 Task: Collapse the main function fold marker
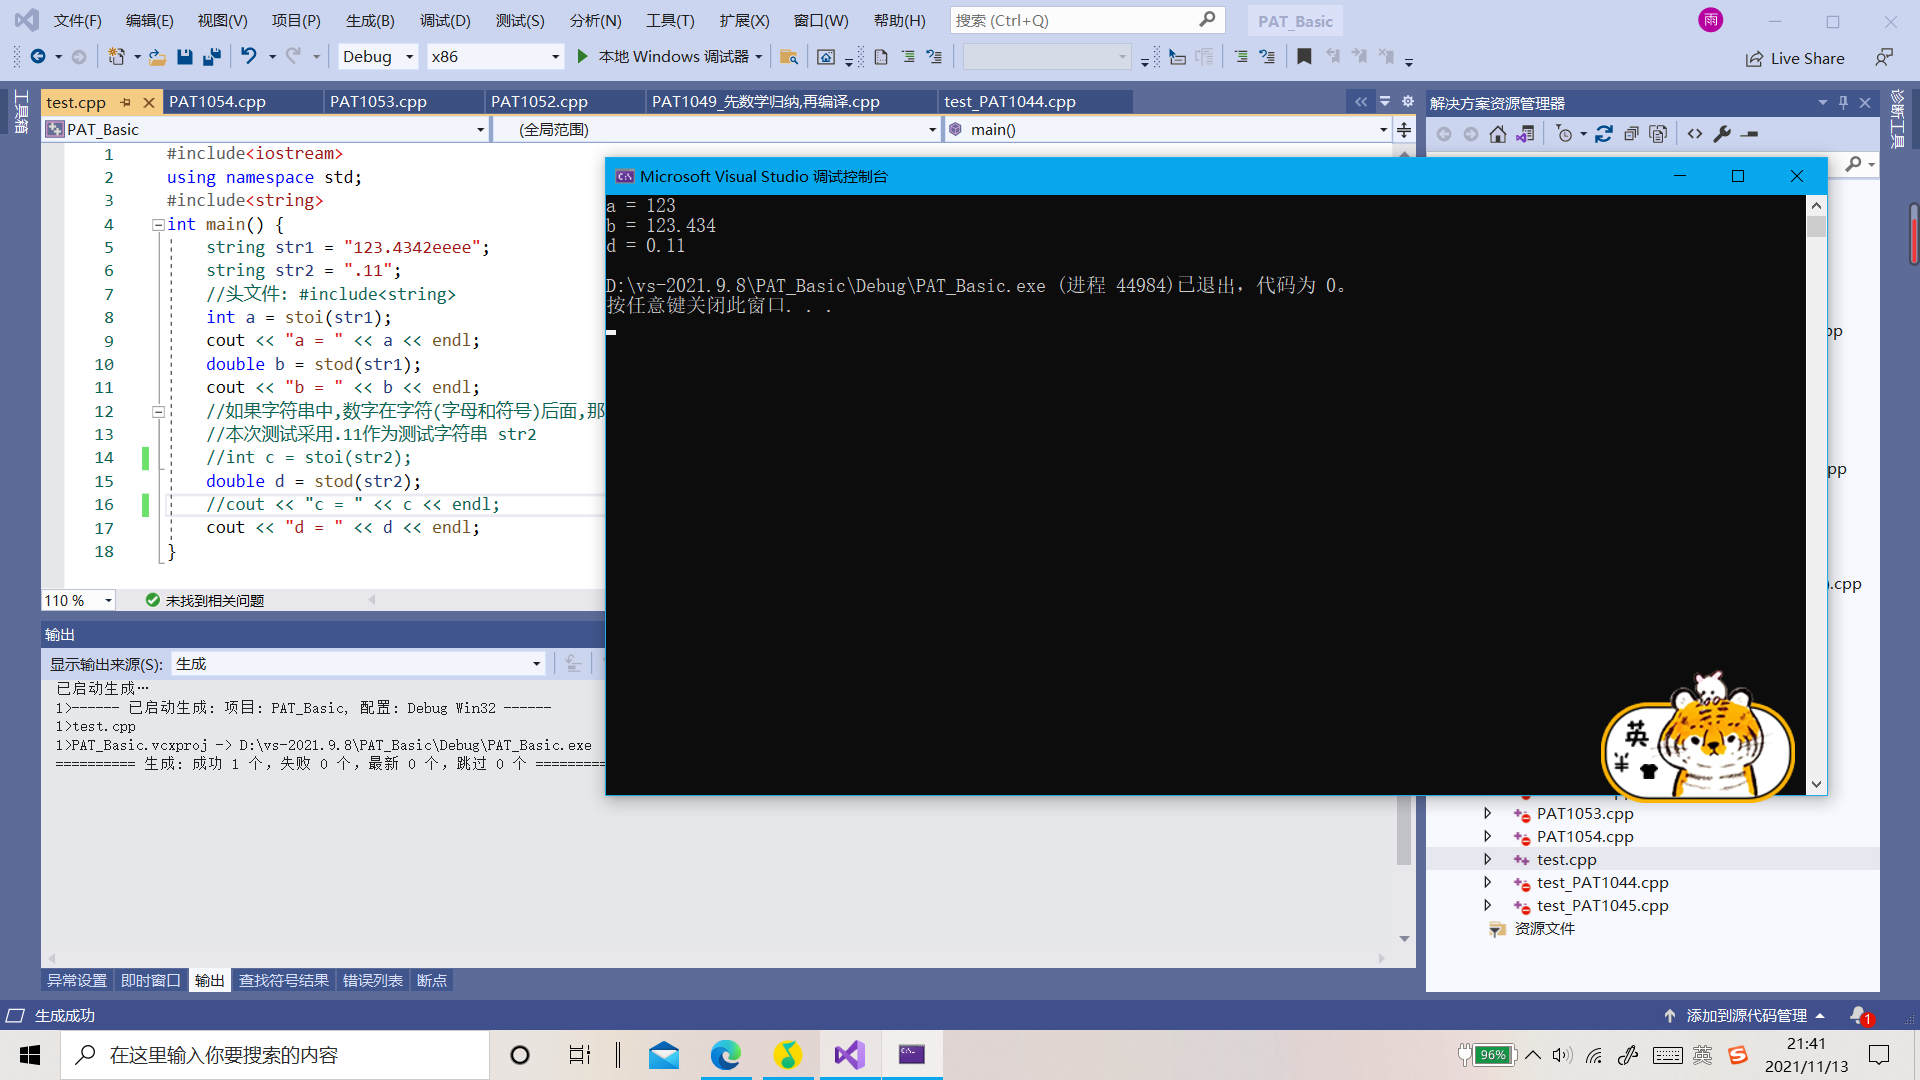158,225
